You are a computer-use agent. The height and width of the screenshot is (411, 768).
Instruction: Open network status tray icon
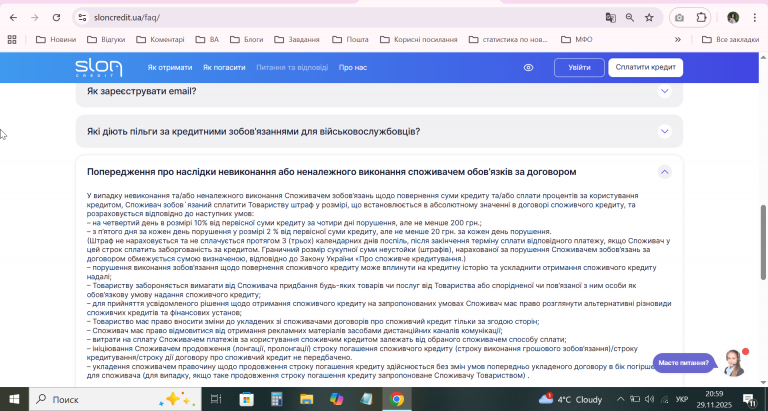pos(665,399)
